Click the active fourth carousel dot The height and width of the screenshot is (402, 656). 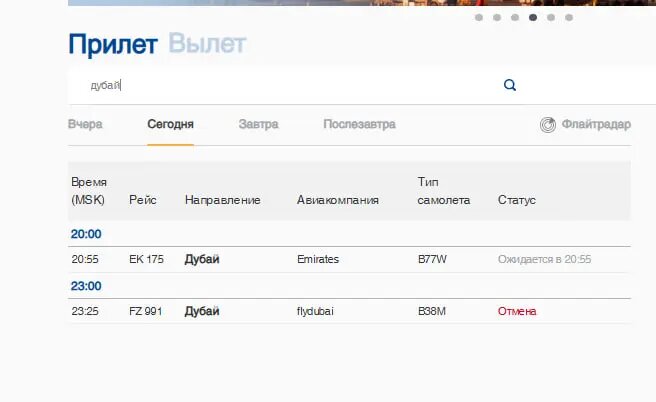coord(533,18)
